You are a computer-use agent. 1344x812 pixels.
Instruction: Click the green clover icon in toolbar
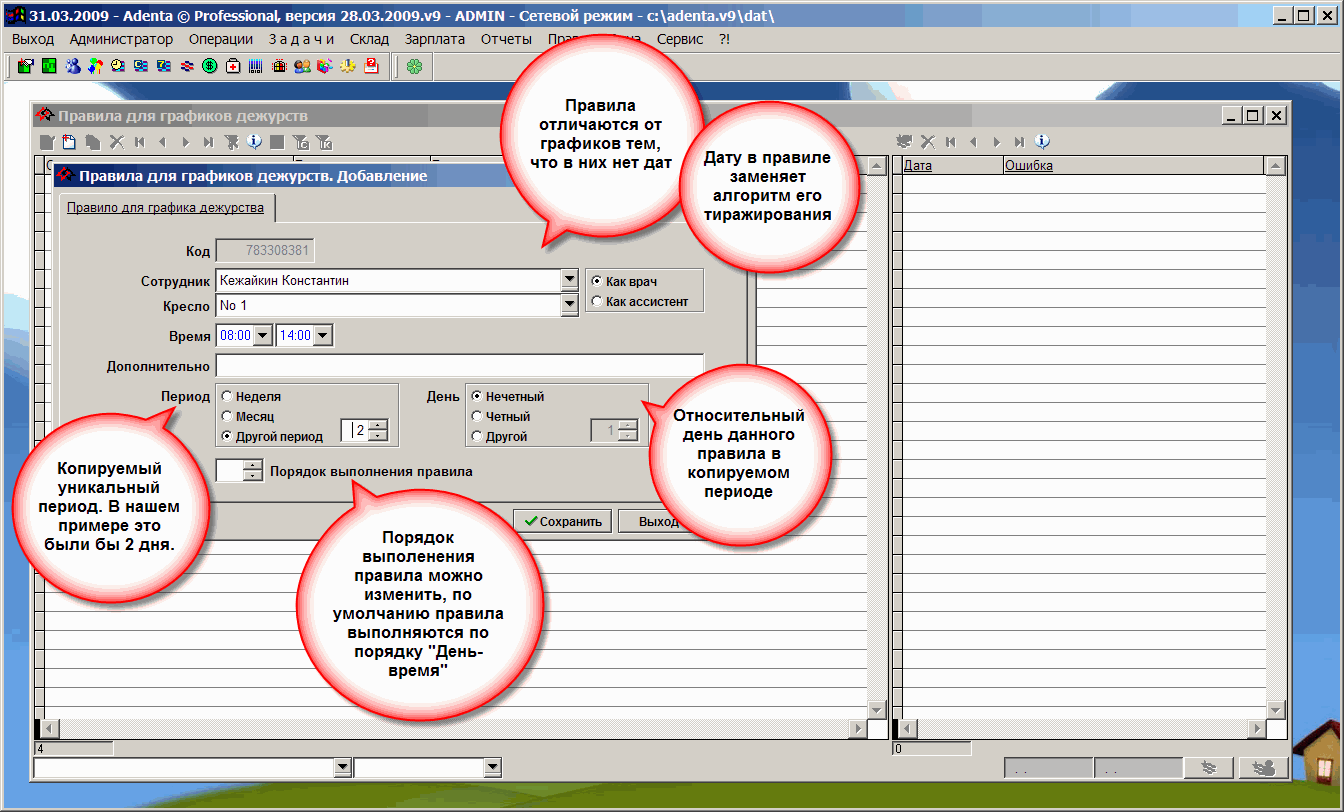(x=414, y=67)
